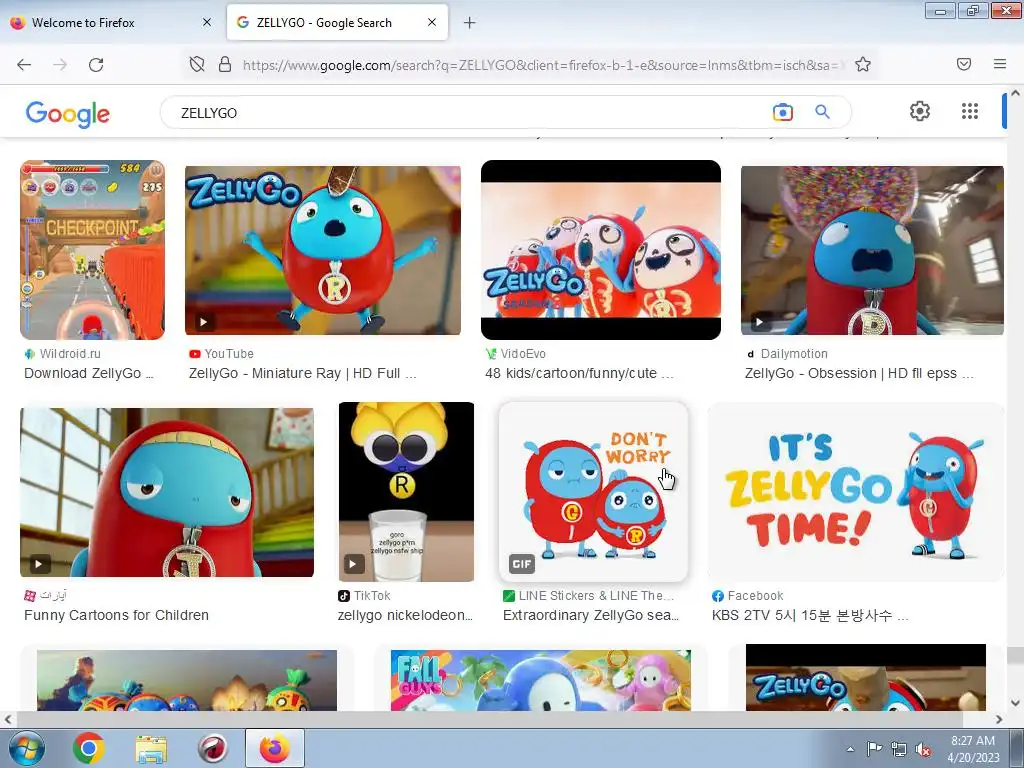The height and width of the screenshot is (768, 1024).
Task: Open the Fall Guys image thumbnail
Action: pos(541,680)
